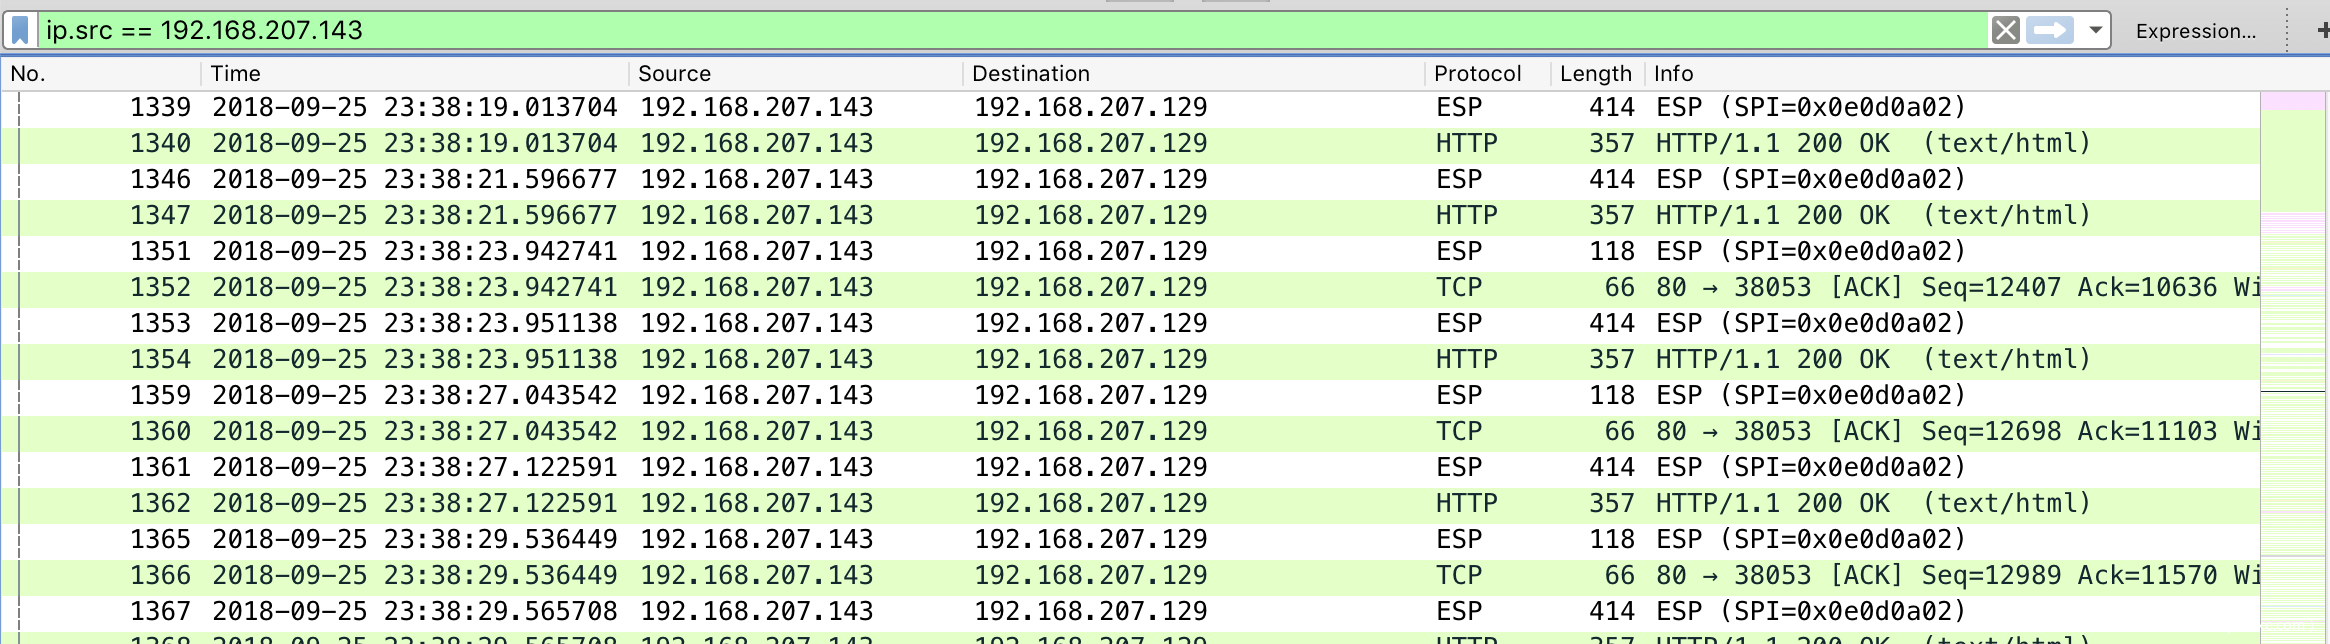The image size is (2330, 644).
Task: Click the Expression... button
Action: 2195,31
